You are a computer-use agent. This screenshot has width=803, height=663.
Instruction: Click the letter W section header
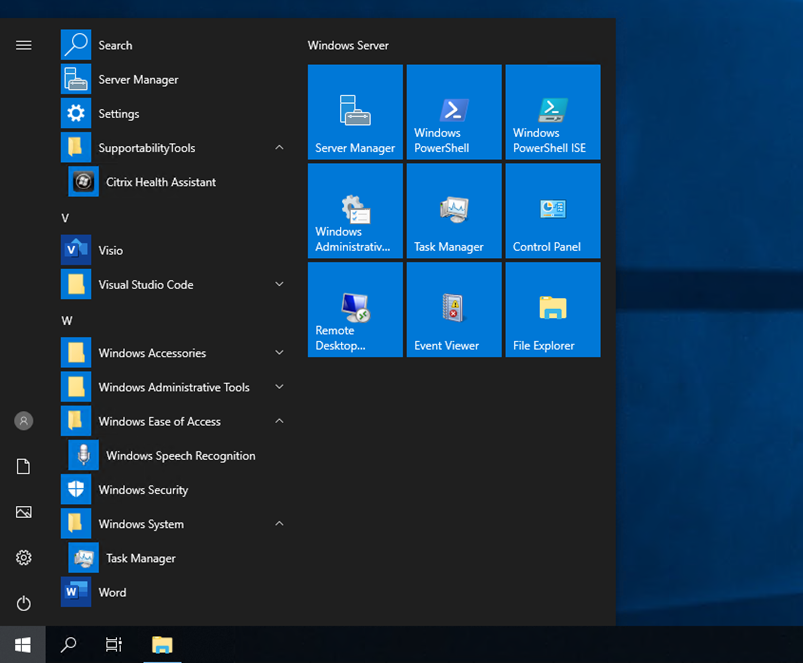(x=67, y=321)
